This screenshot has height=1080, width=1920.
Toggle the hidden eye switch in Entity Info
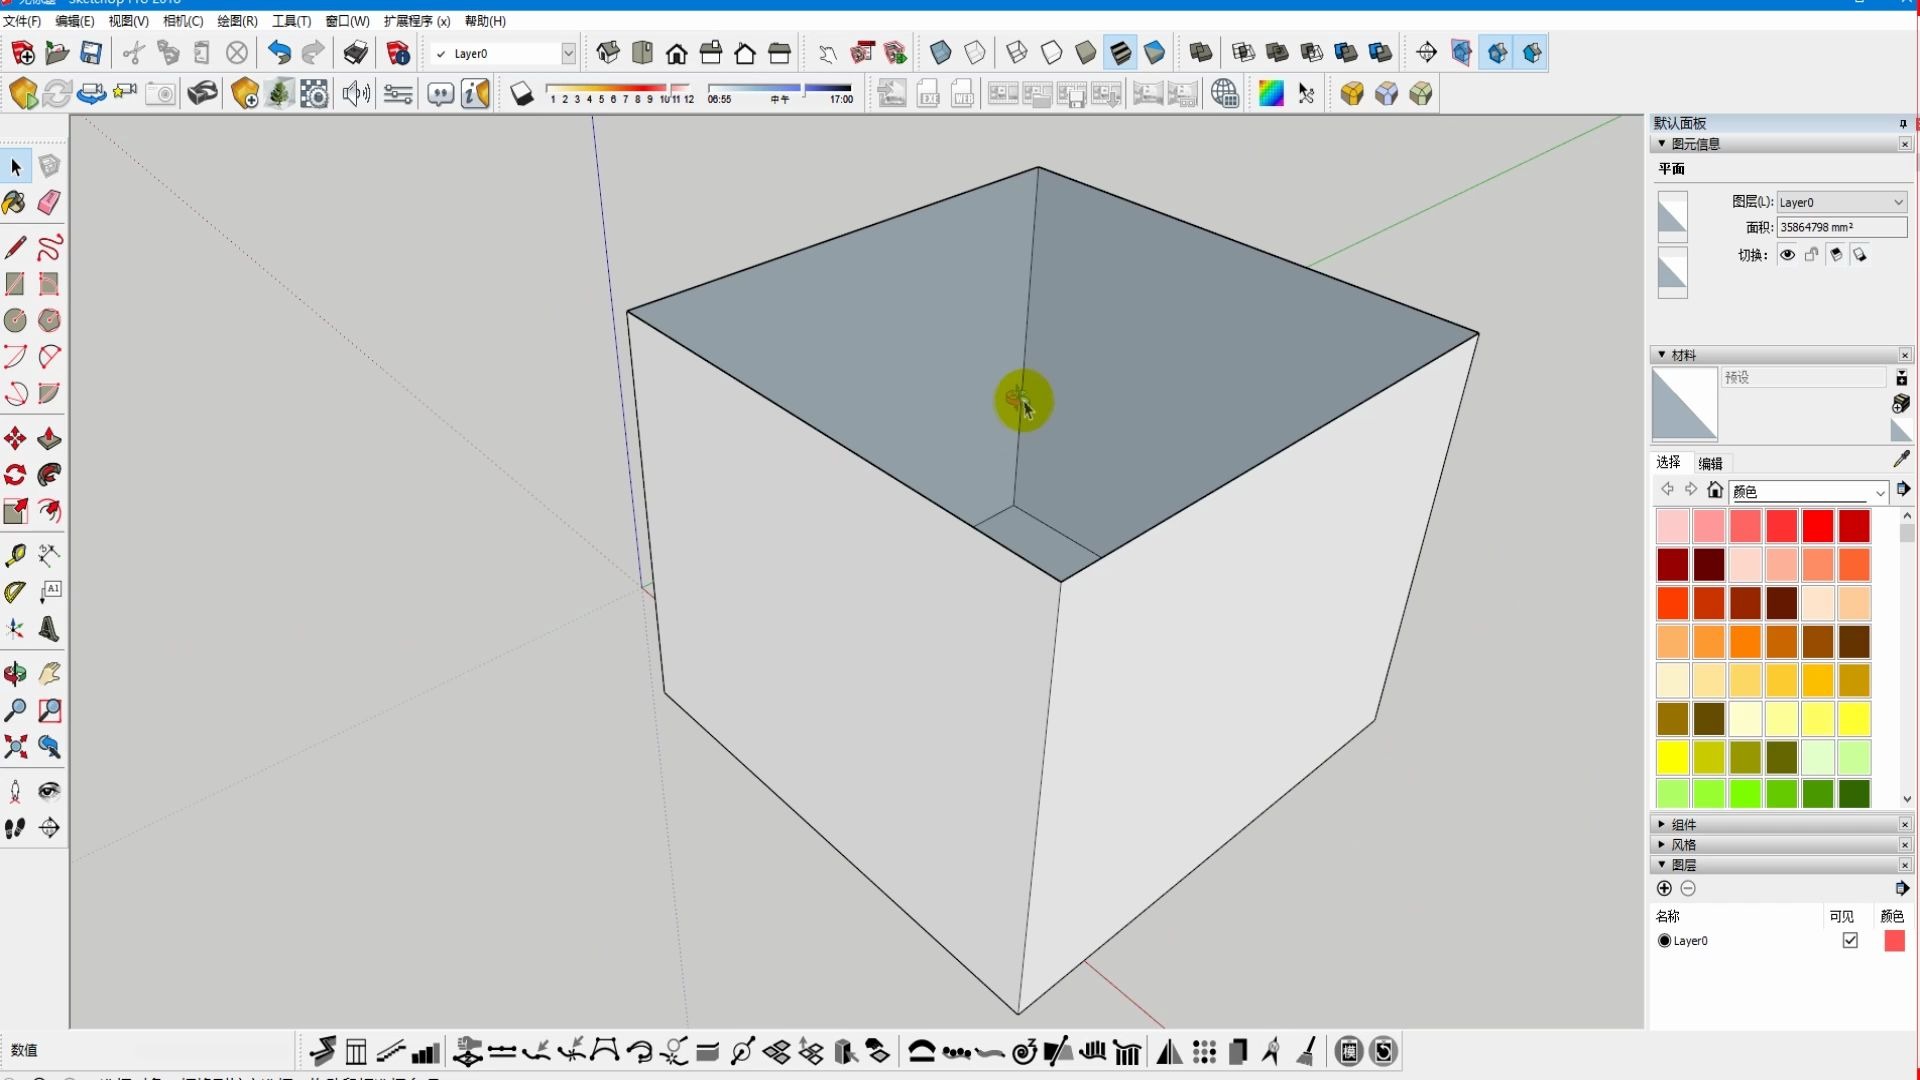1786,254
